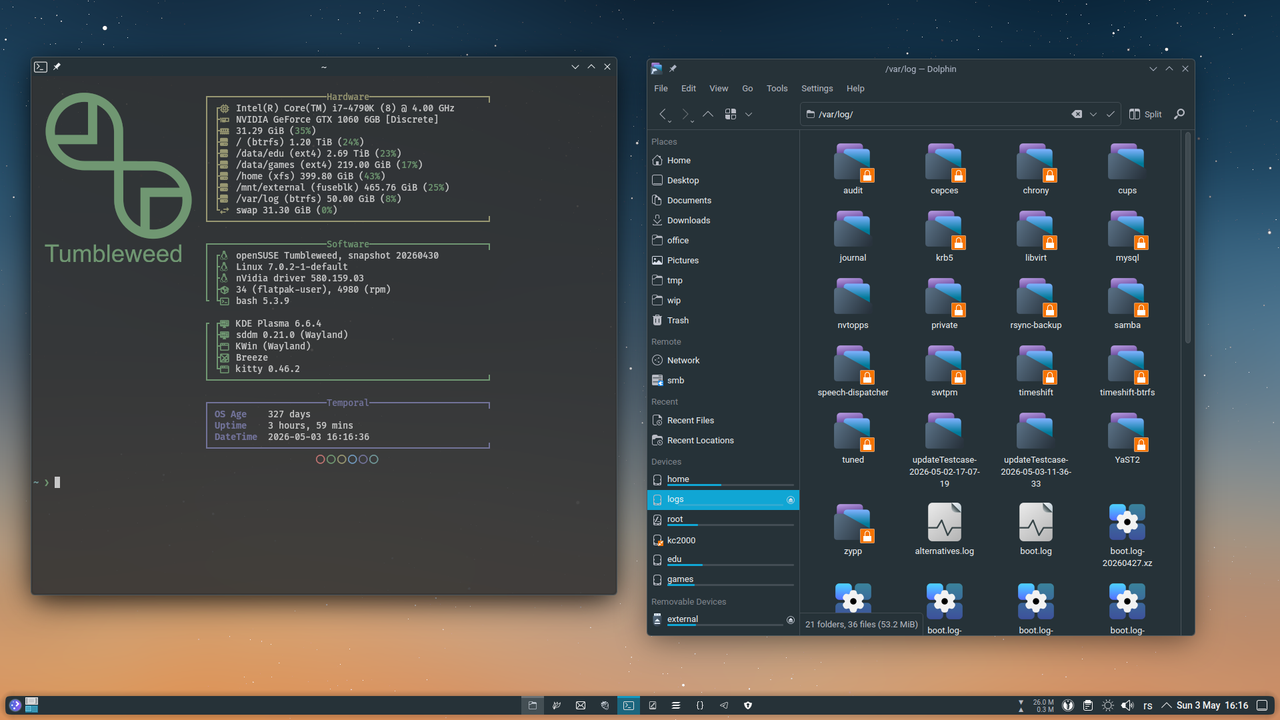Viewport: 1280px width, 720px height.
Task: Go up to the parent folder in Dolphin
Action: [x=708, y=114]
